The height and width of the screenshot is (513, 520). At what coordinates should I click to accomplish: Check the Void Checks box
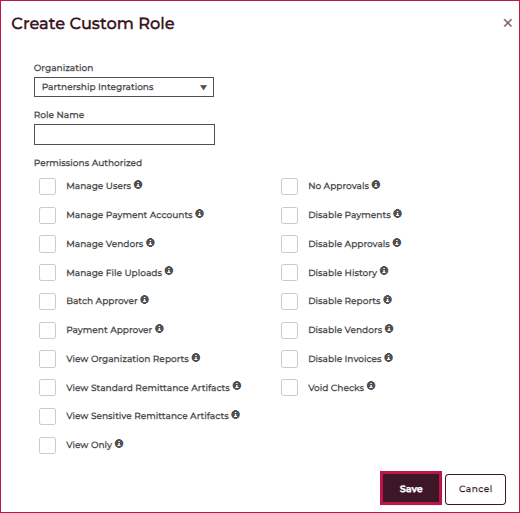click(x=289, y=387)
